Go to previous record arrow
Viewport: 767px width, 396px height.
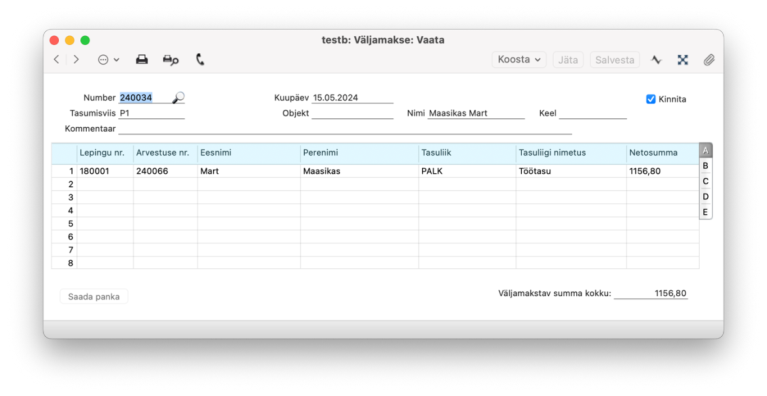pos(56,60)
